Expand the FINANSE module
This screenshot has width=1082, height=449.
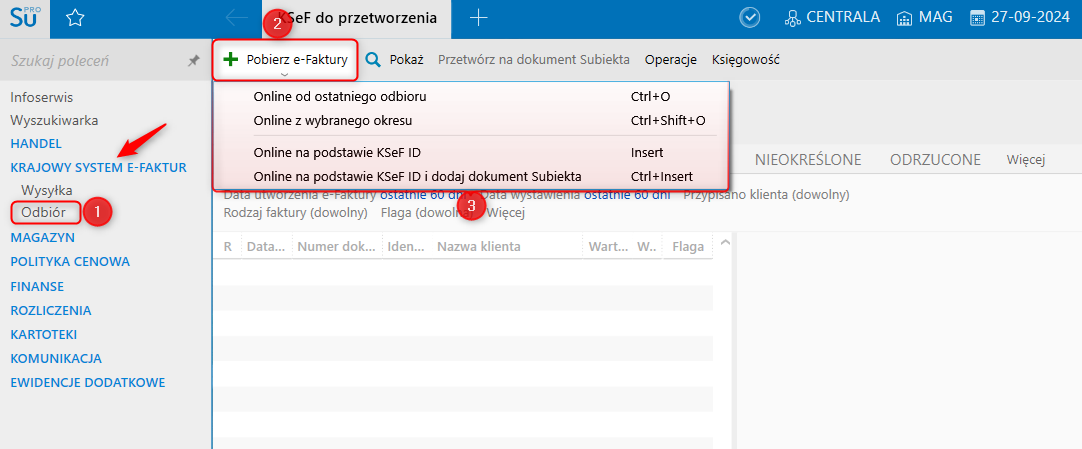[37, 286]
